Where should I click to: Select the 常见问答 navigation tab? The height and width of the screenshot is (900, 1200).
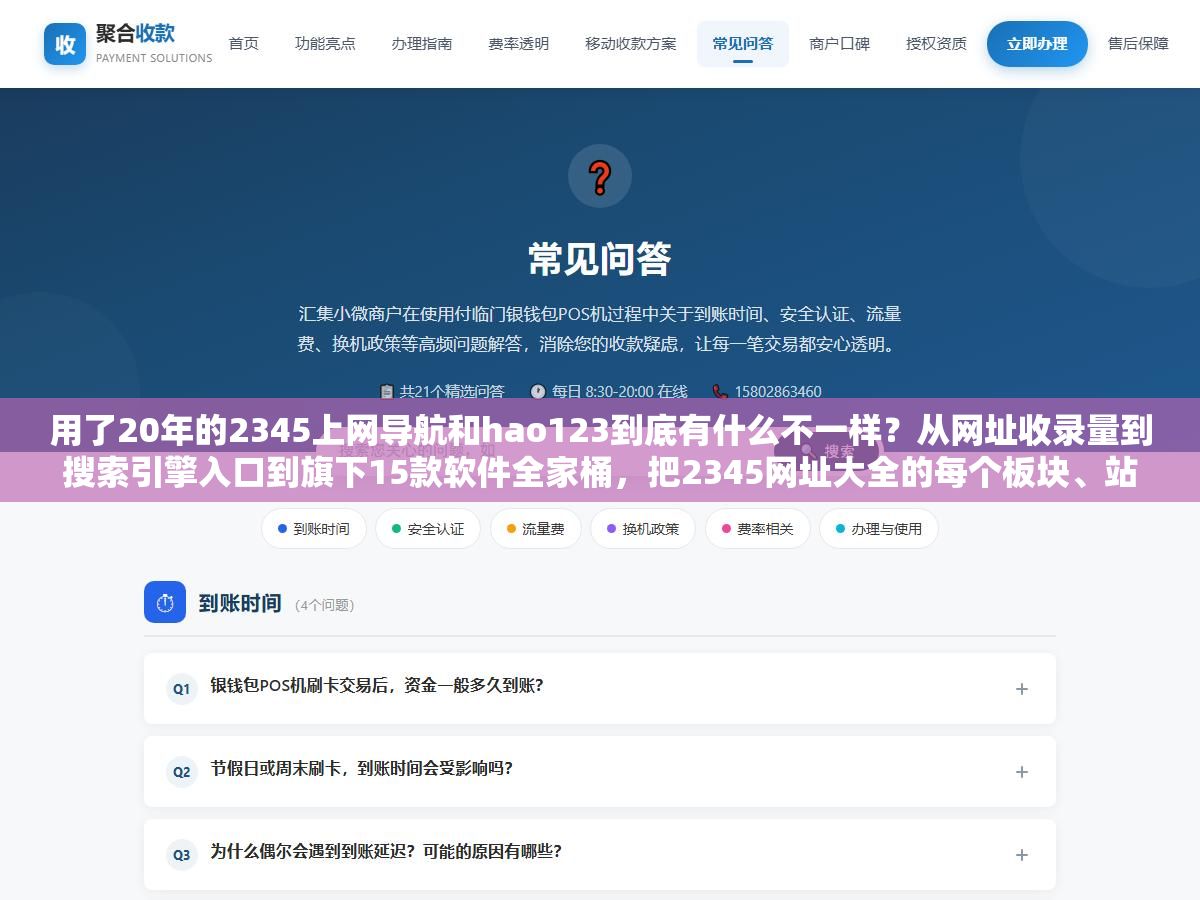tap(743, 43)
